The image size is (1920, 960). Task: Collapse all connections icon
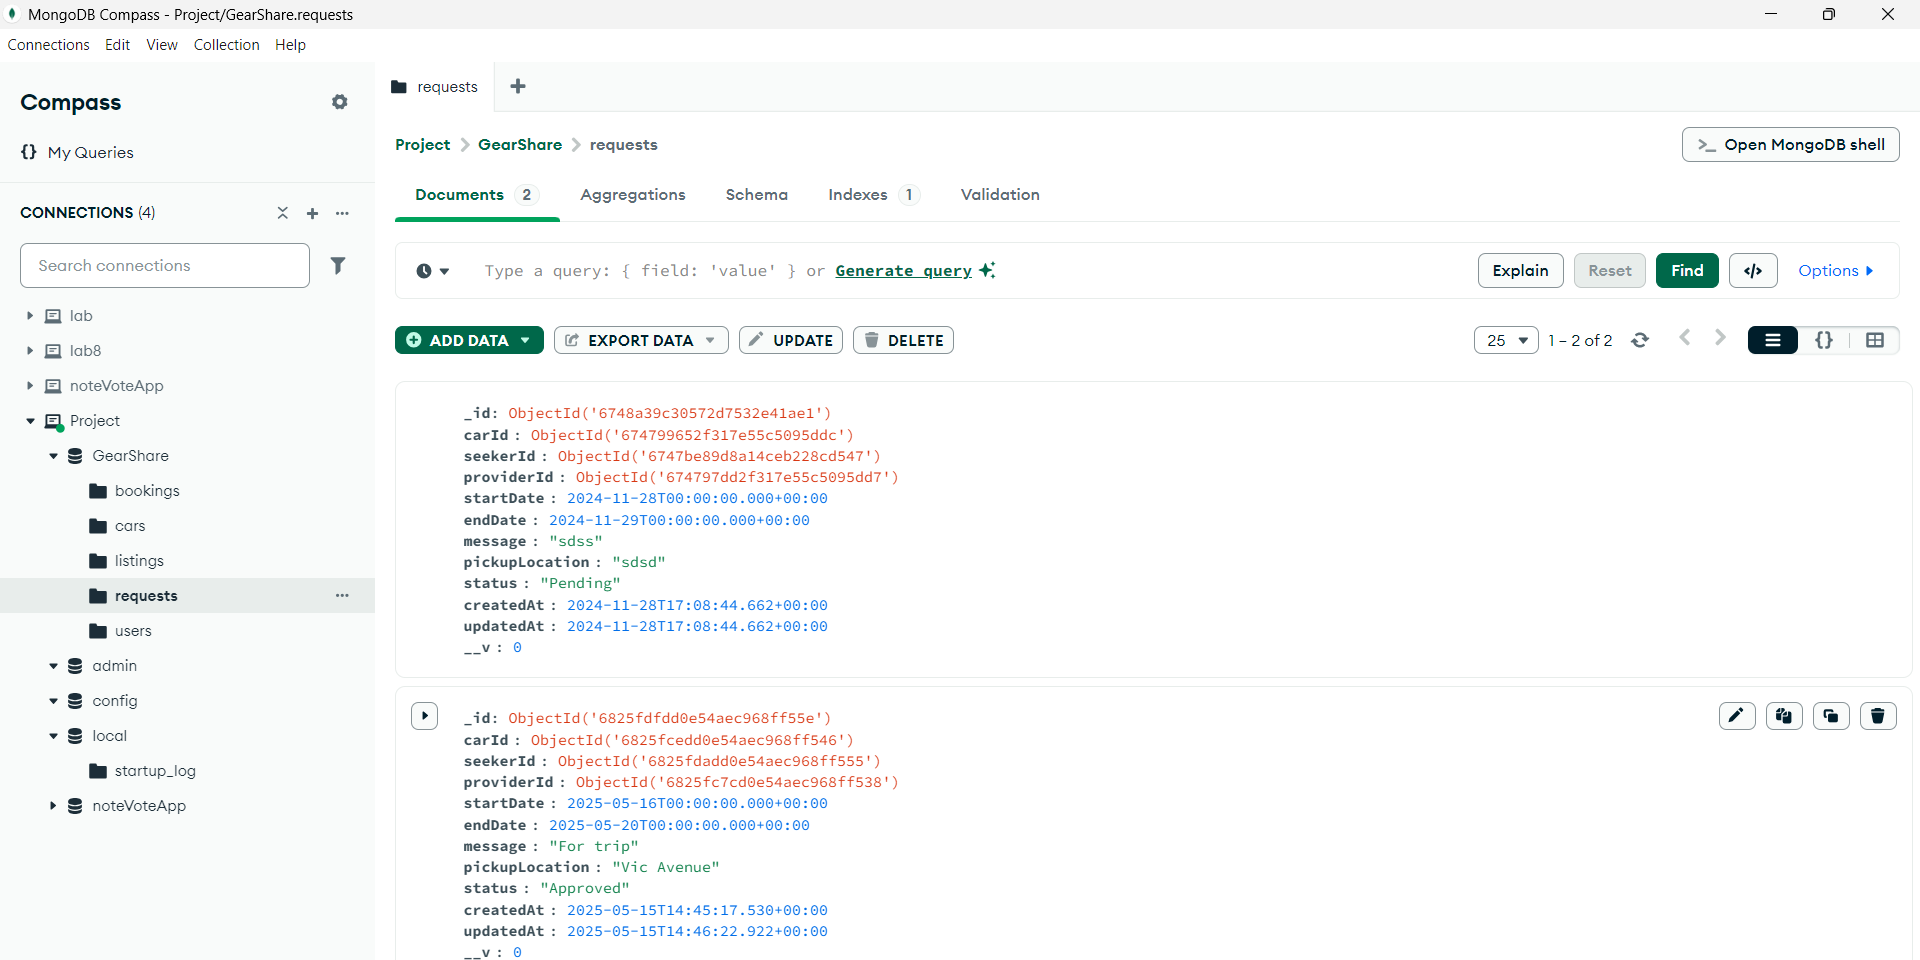point(283,213)
